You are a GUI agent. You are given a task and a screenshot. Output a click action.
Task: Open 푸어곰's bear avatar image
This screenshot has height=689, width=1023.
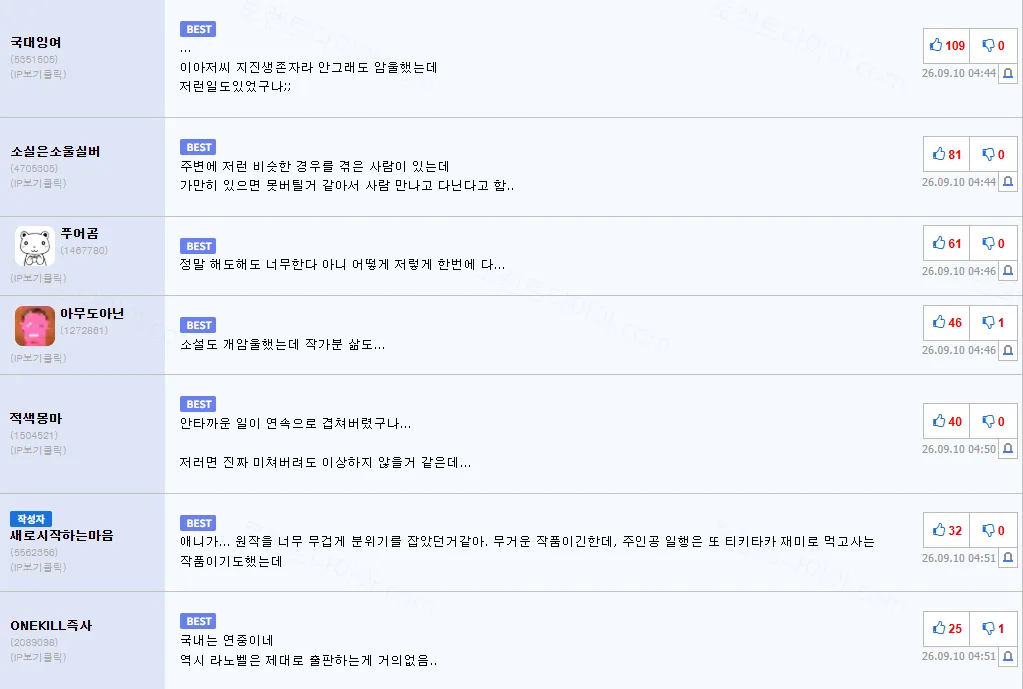35,247
